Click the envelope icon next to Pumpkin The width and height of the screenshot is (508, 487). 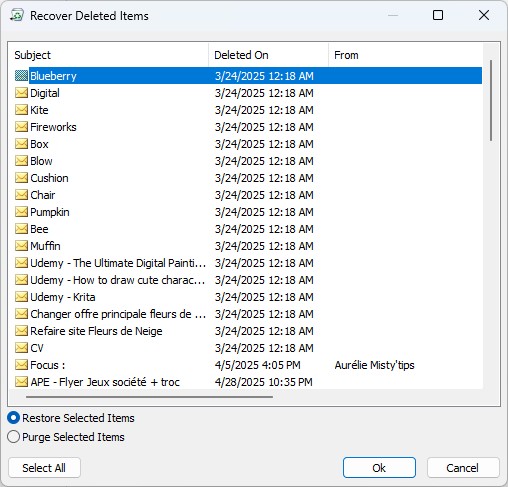click(x=21, y=212)
